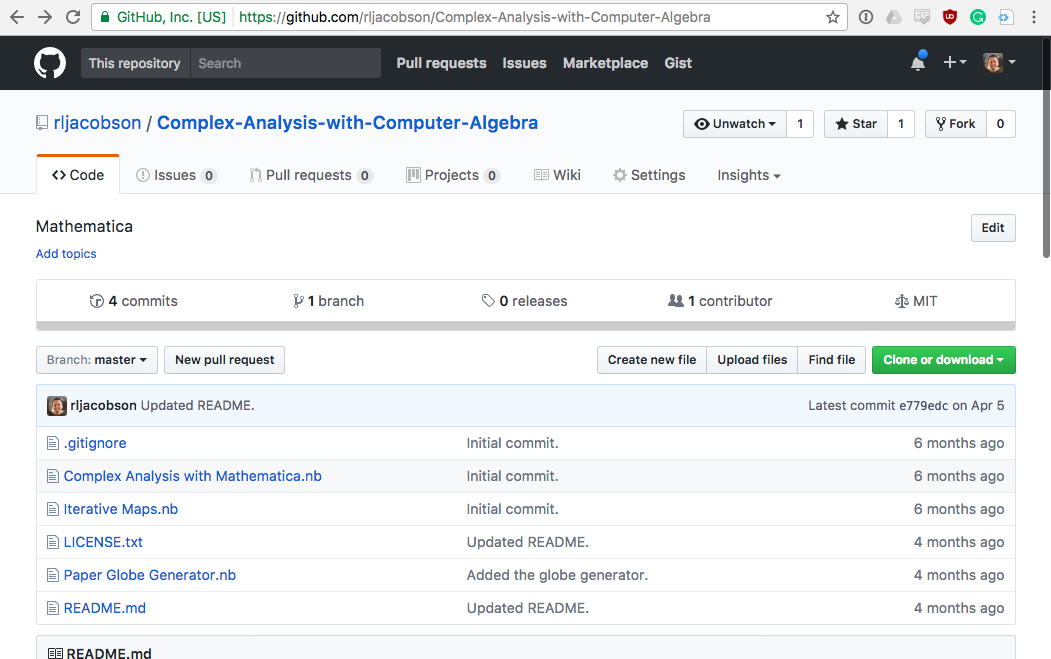Viewport: 1051px width, 659px height.
Task: Open Unwatch dropdown button
Action: (x=735, y=124)
